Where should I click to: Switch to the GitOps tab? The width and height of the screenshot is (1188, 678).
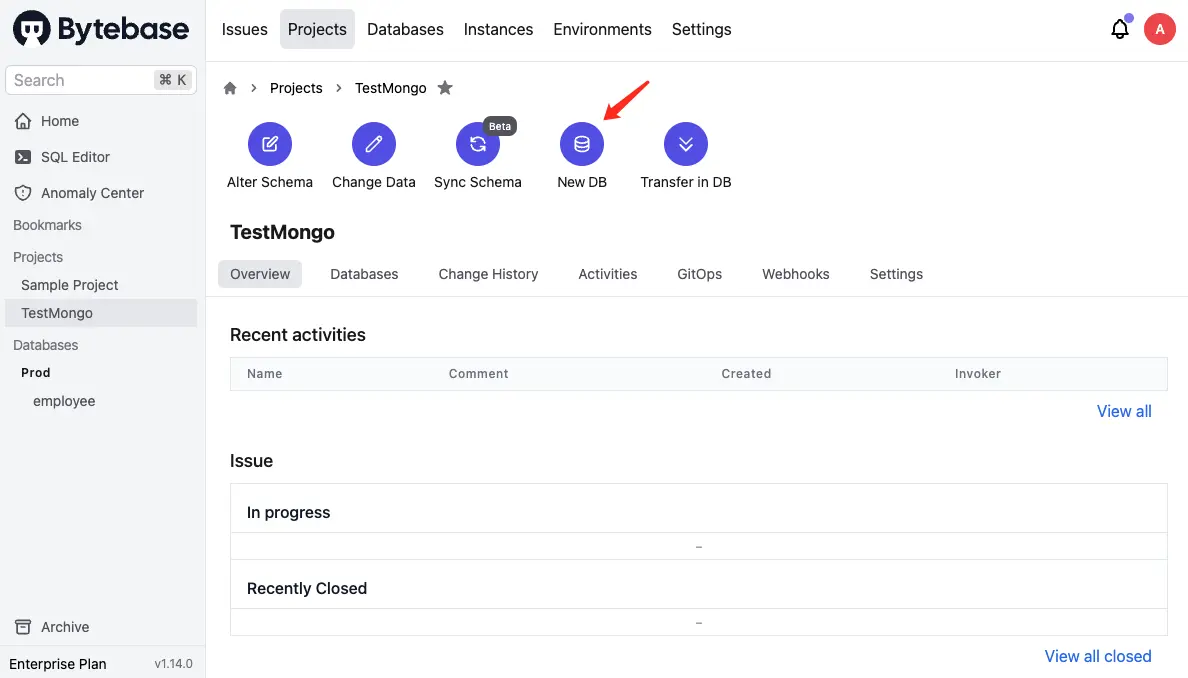pos(699,274)
